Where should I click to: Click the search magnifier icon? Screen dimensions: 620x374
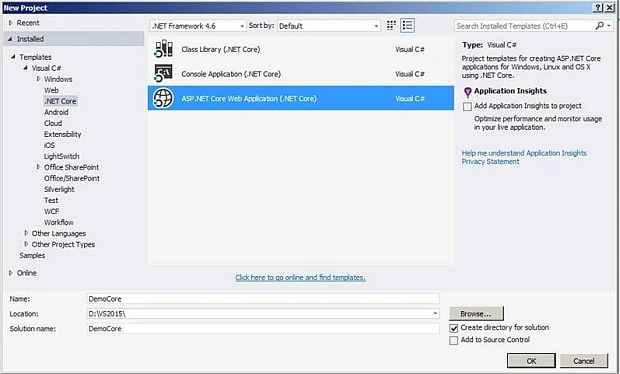599,26
